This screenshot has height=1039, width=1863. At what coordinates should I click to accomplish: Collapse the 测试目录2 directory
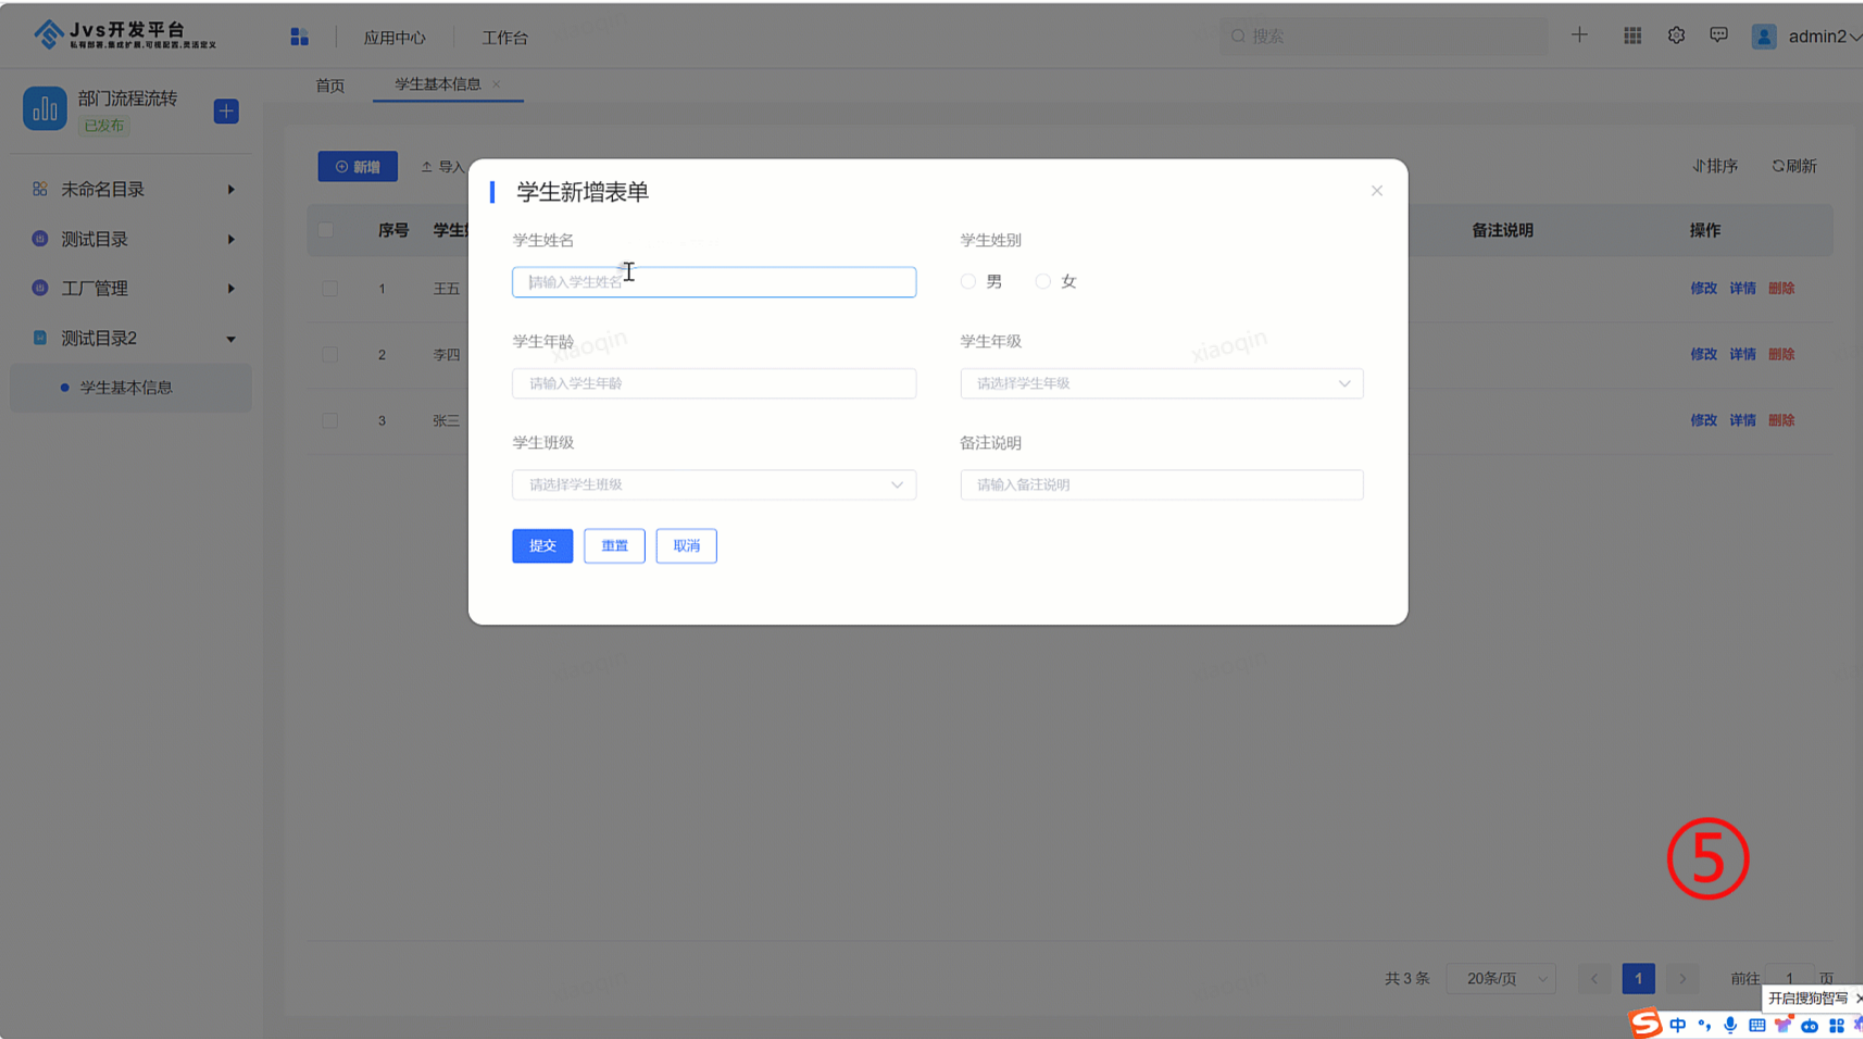[x=231, y=338]
